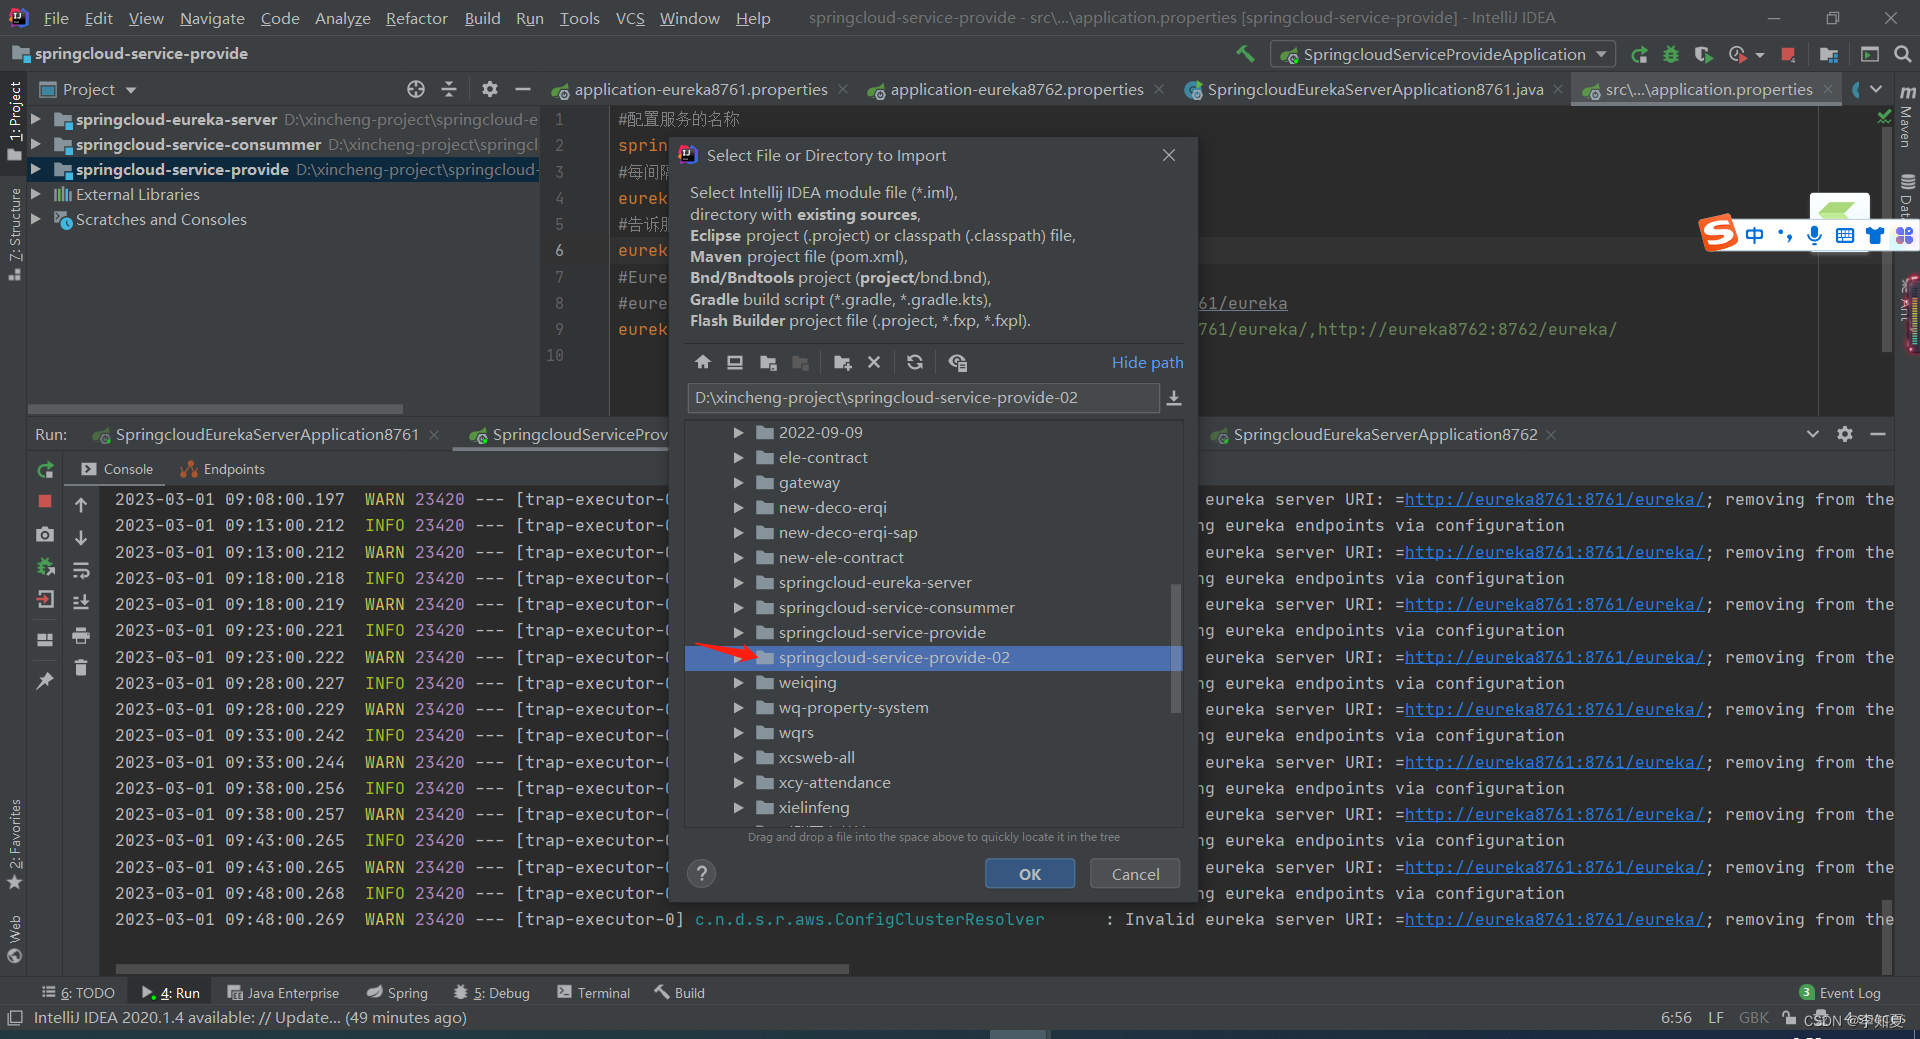
Task: Stop process in Run tool window
Action: pyautogui.click(x=45, y=501)
